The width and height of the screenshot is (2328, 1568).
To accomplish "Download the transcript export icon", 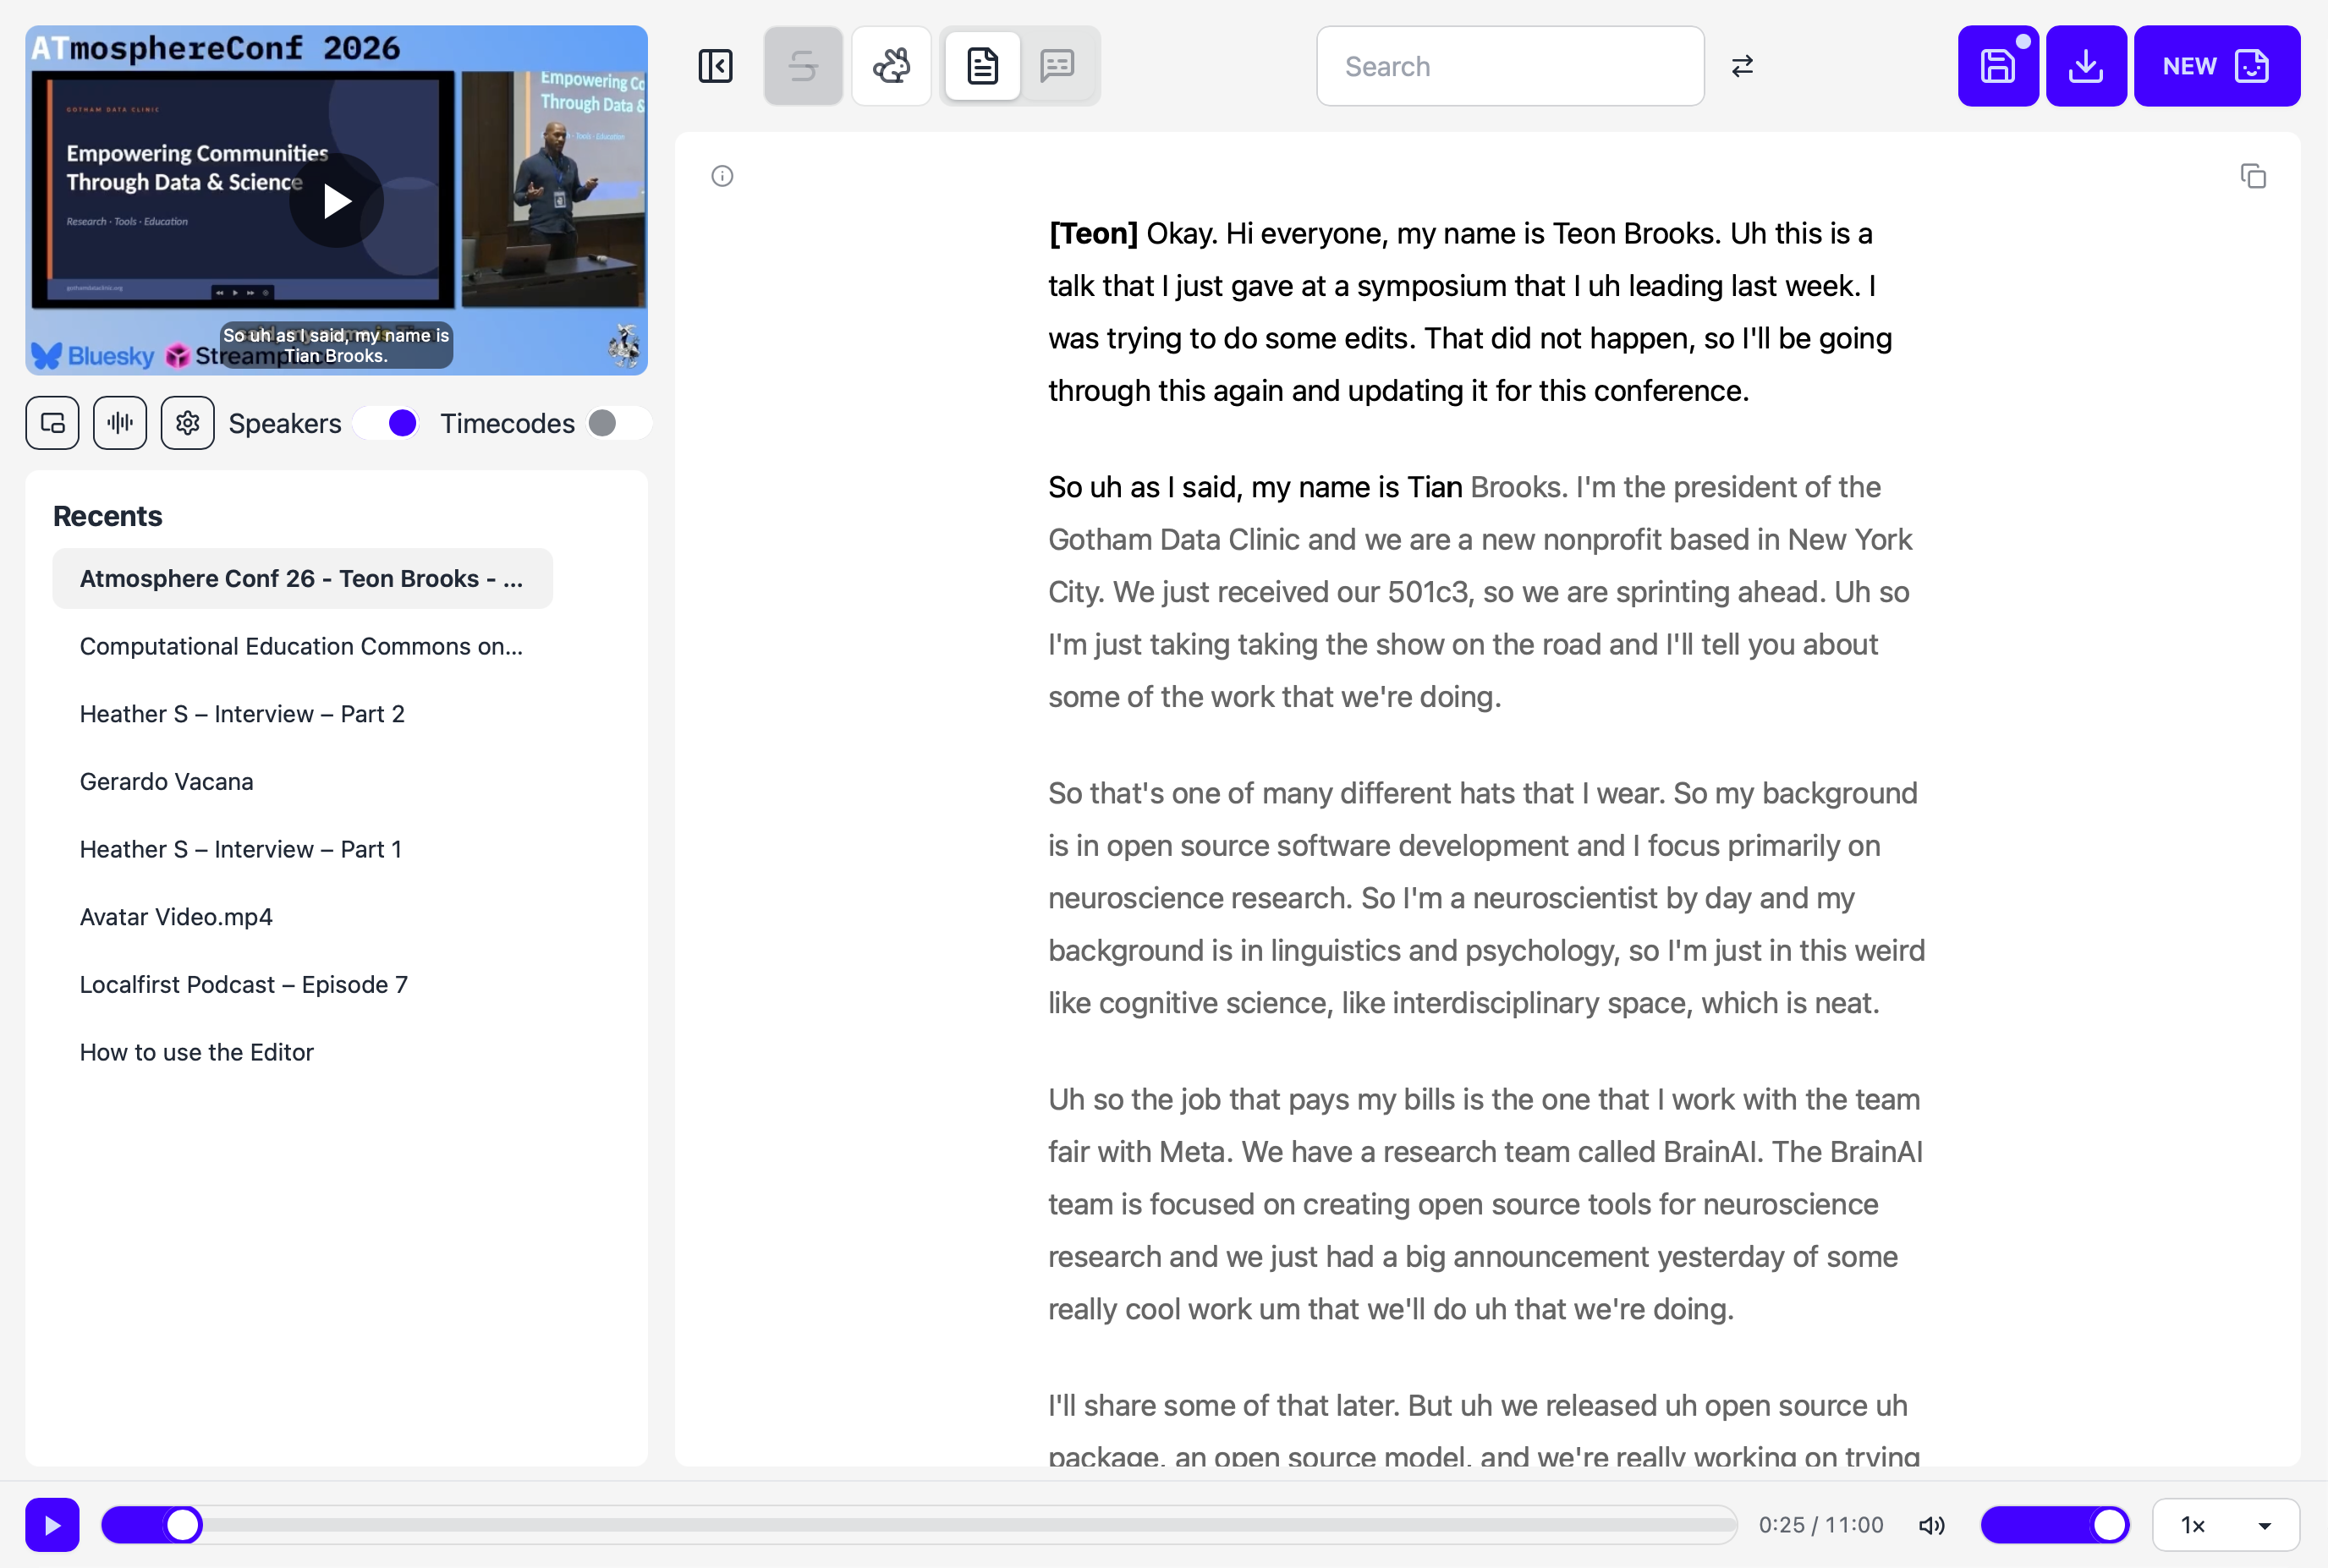I will pos(2086,66).
